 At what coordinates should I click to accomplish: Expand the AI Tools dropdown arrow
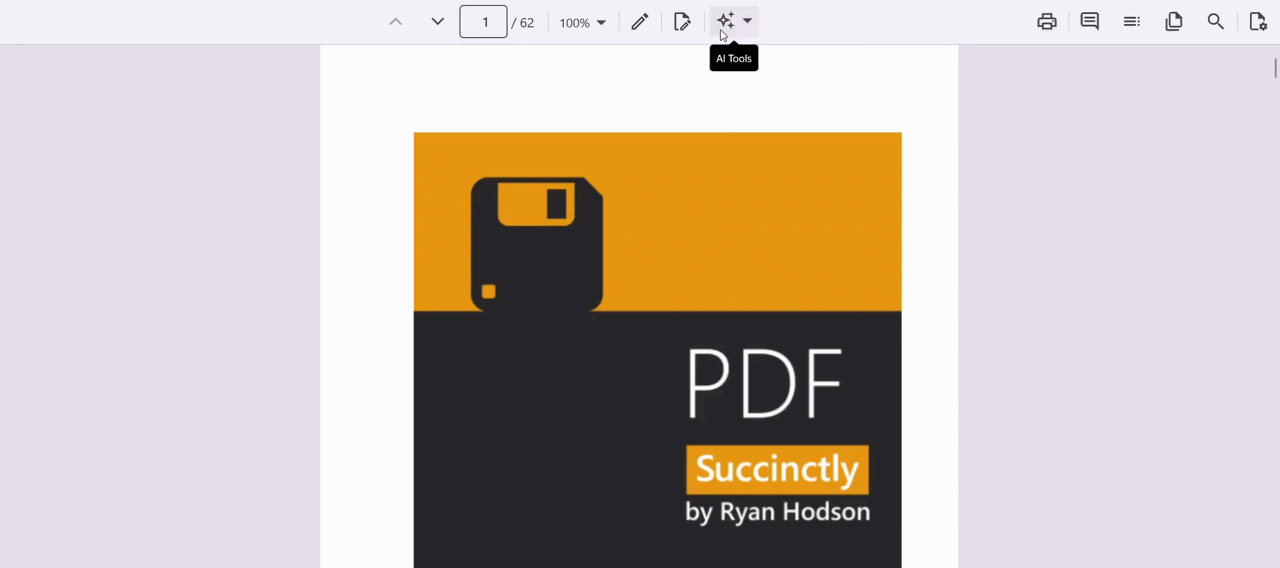coord(747,21)
